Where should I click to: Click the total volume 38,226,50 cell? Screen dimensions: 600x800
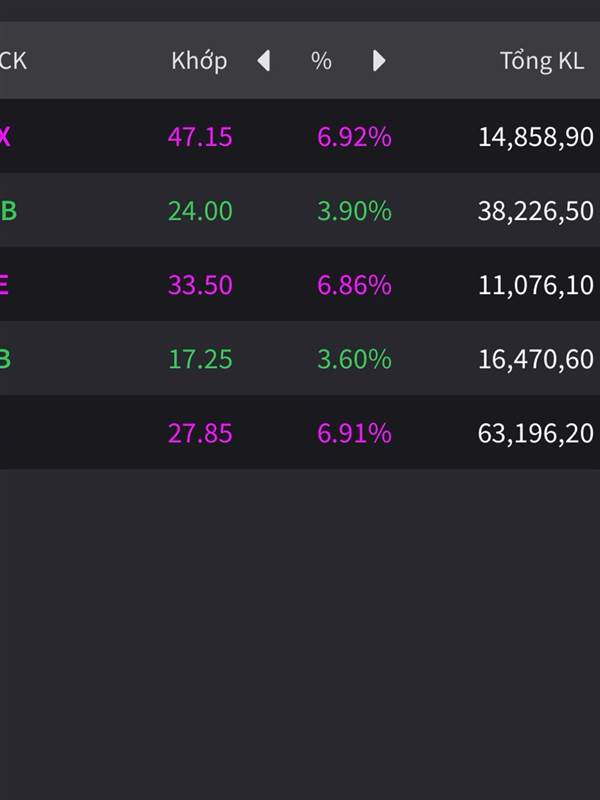pyautogui.click(x=535, y=211)
